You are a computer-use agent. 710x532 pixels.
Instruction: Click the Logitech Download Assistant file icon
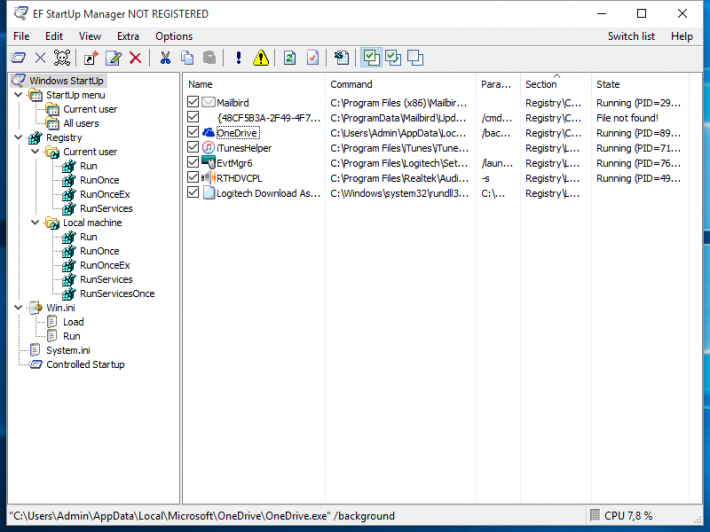coord(208,193)
